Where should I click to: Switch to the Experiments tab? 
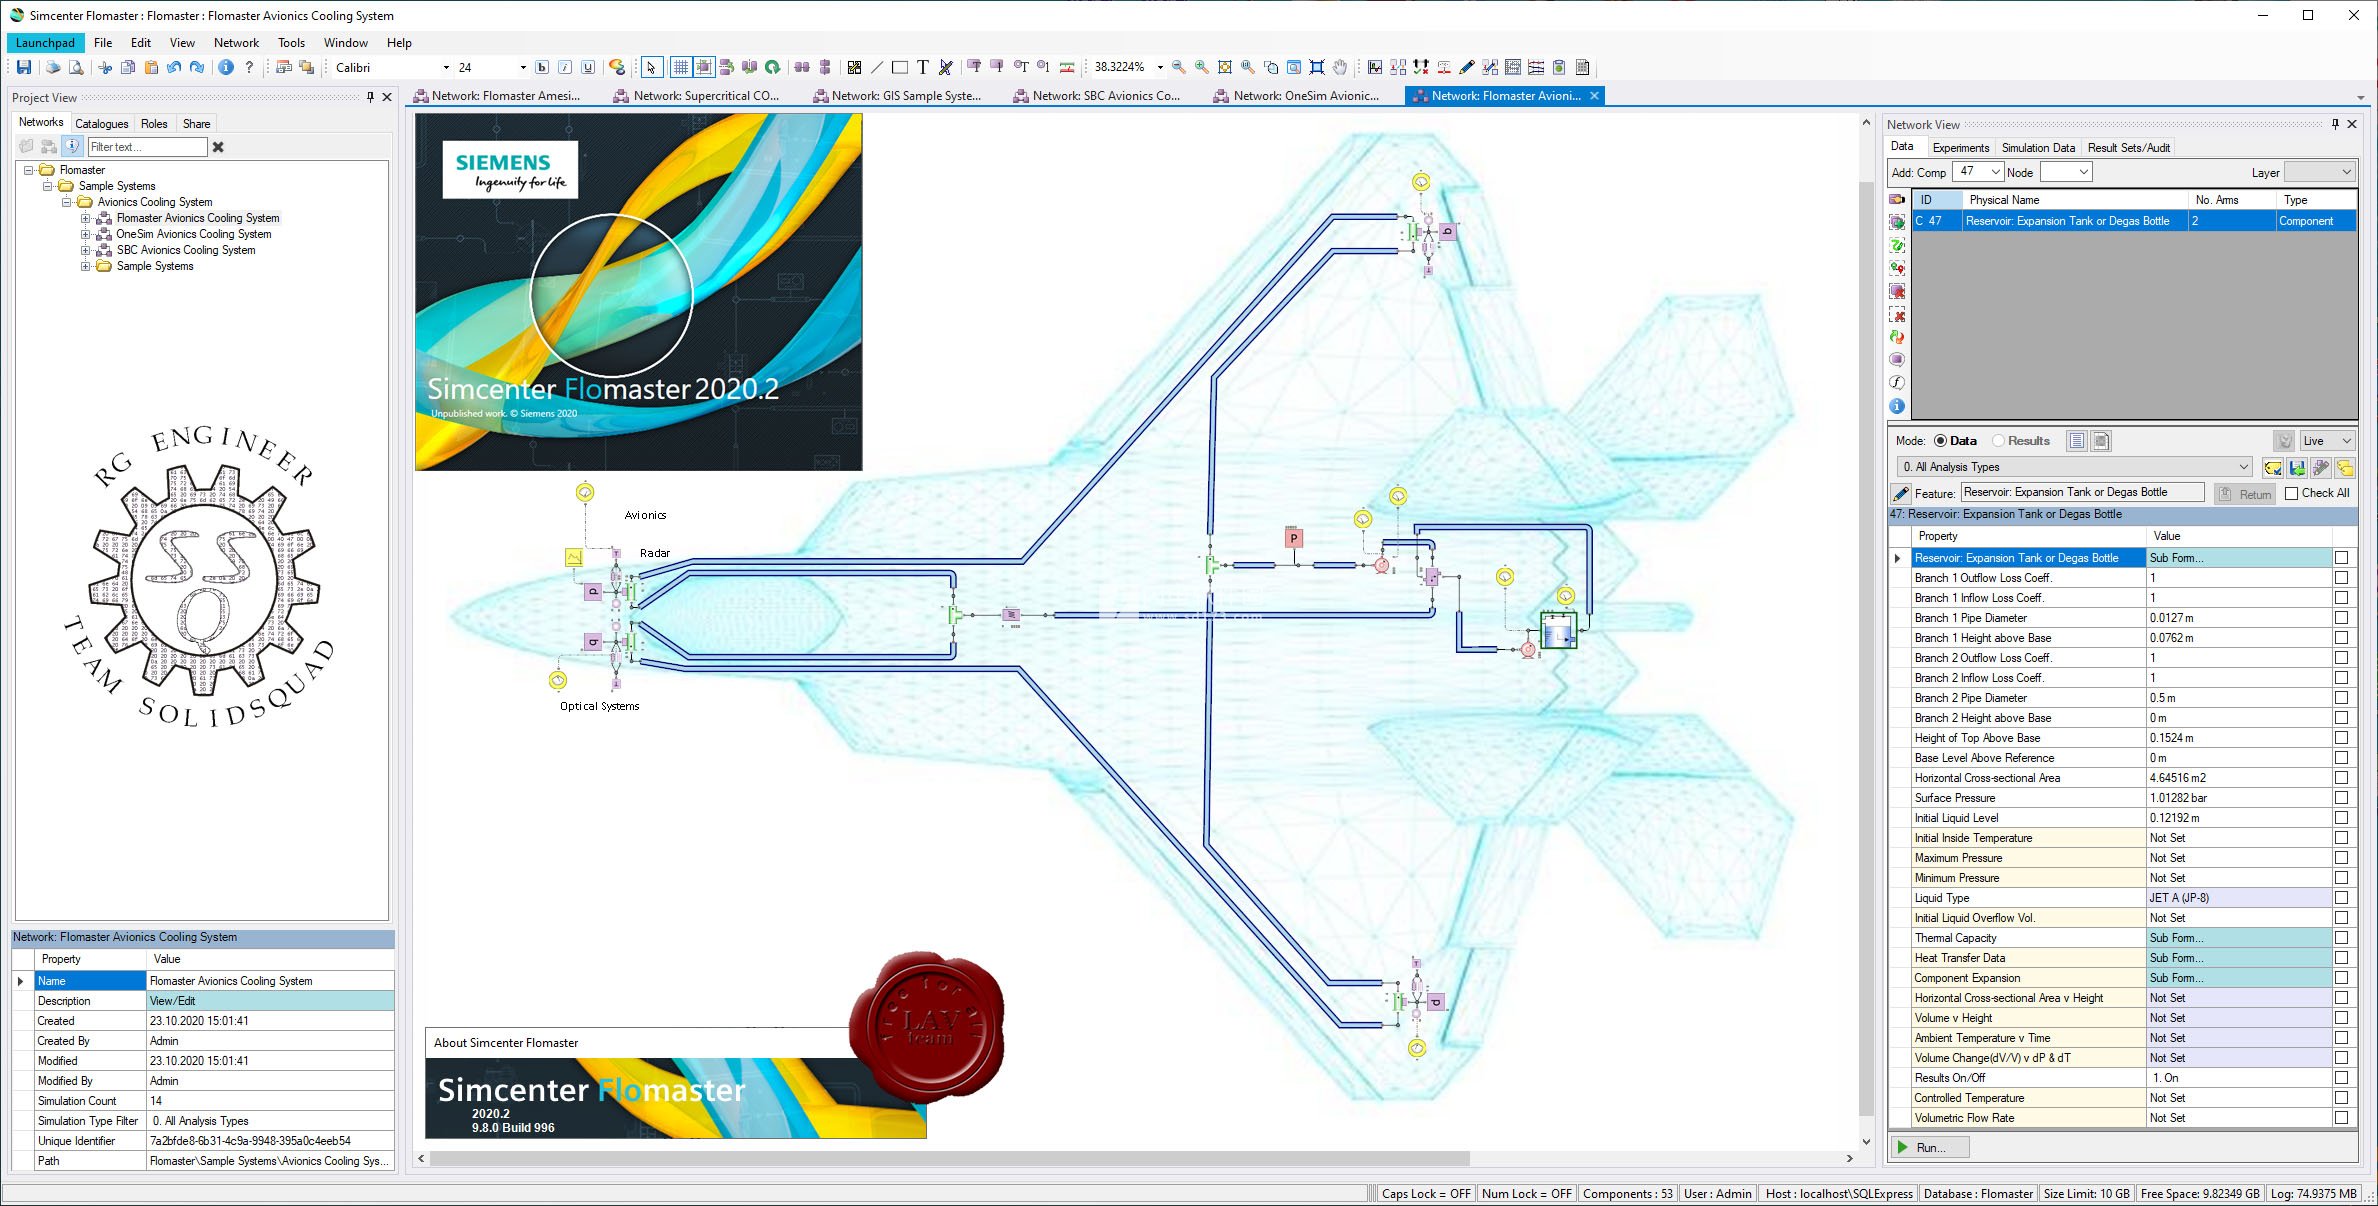point(1961,148)
